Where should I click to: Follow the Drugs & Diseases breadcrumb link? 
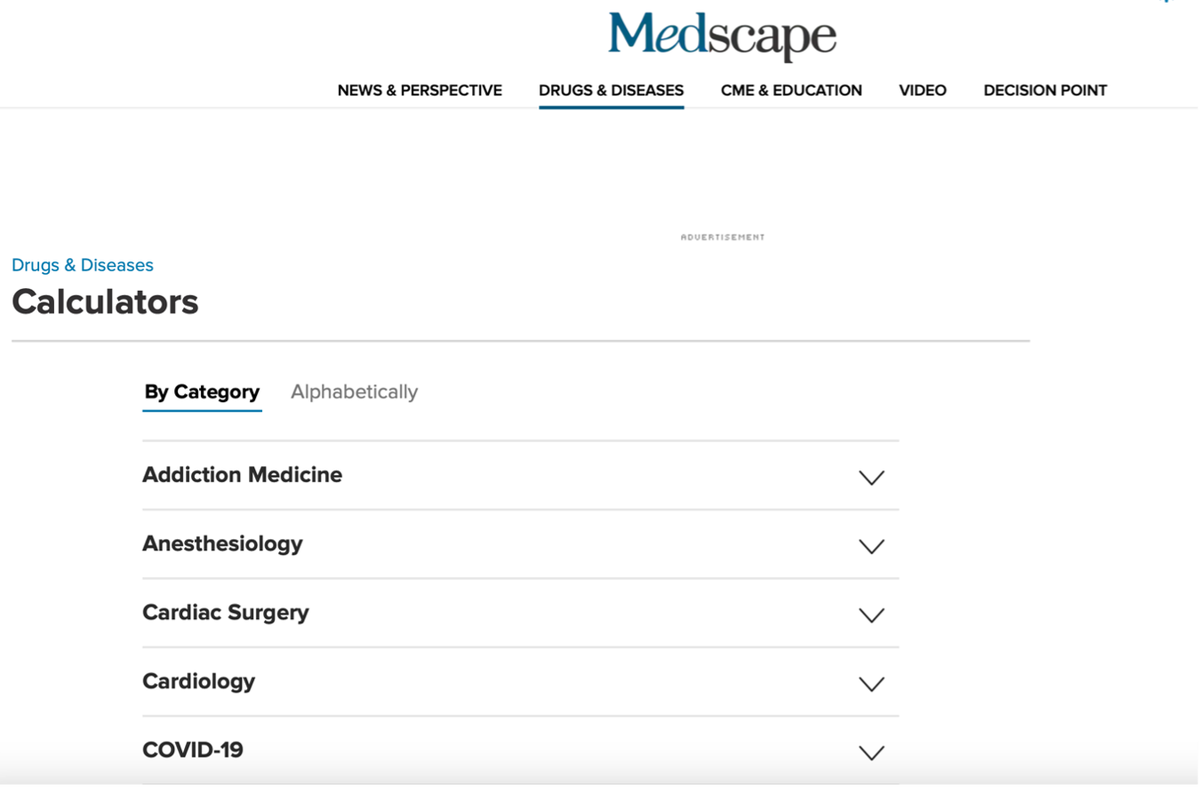click(83, 265)
